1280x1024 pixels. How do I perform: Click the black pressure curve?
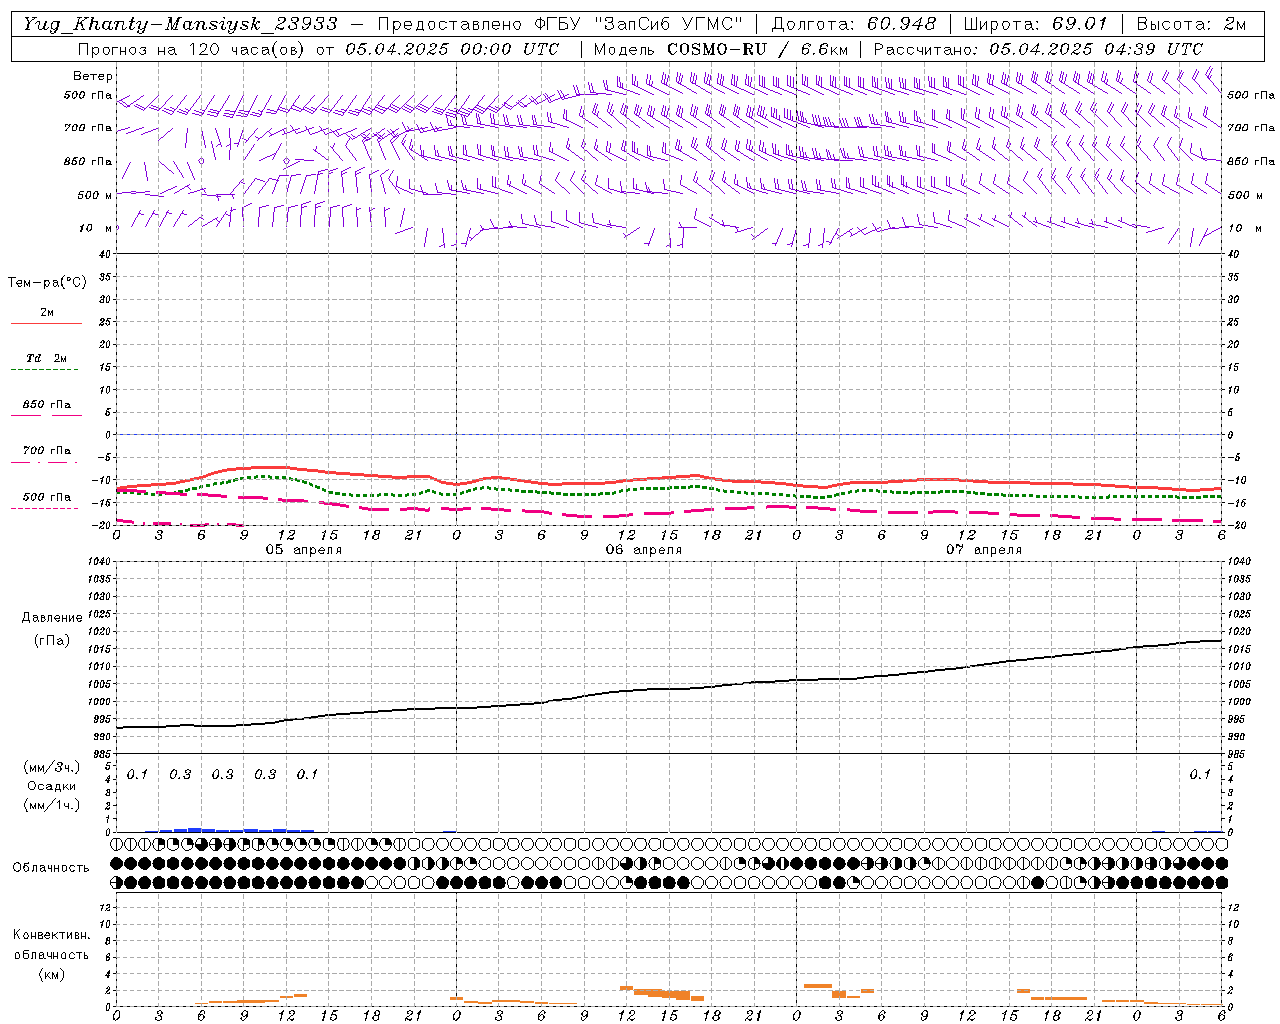tap(670, 688)
